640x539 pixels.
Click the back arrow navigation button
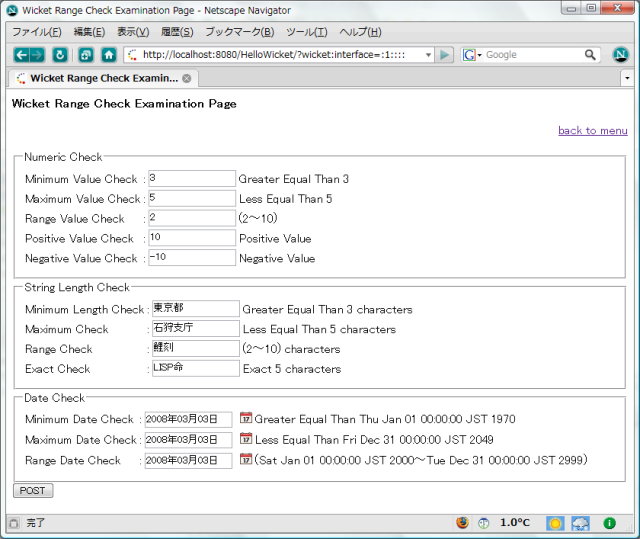pos(22,55)
